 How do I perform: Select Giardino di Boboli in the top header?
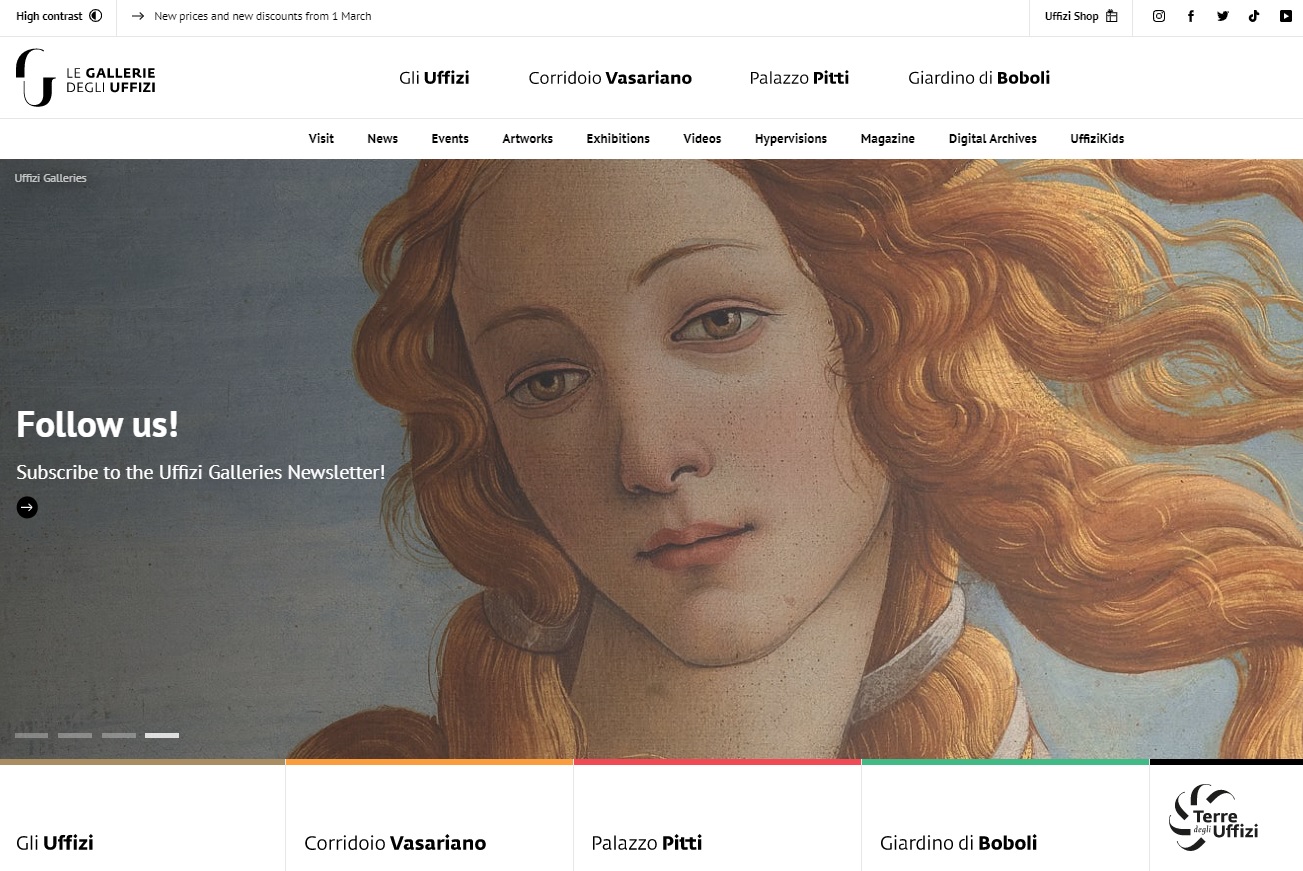(979, 78)
